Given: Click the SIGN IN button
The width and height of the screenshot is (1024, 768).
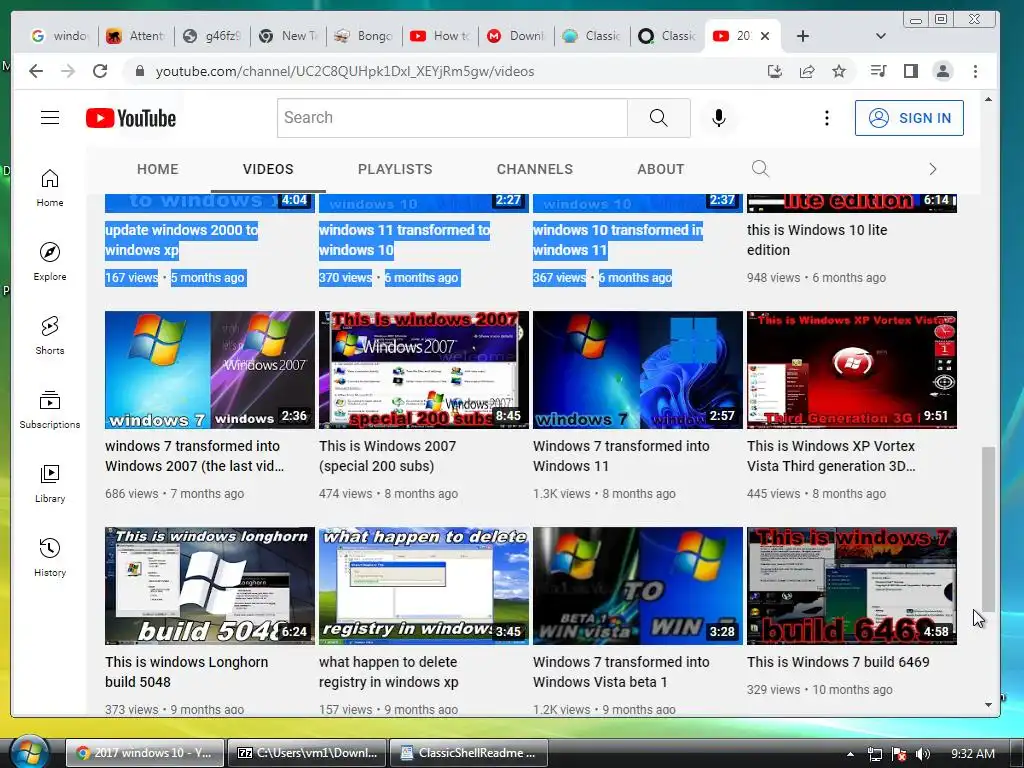Looking at the screenshot, I should (x=909, y=118).
